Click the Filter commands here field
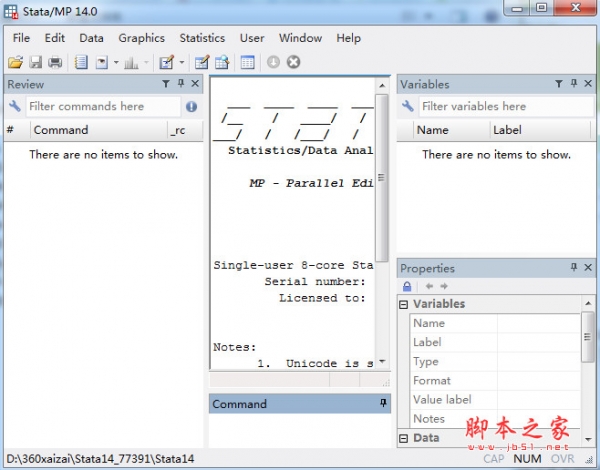The width and height of the screenshot is (600, 470). [x=103, y=106]
